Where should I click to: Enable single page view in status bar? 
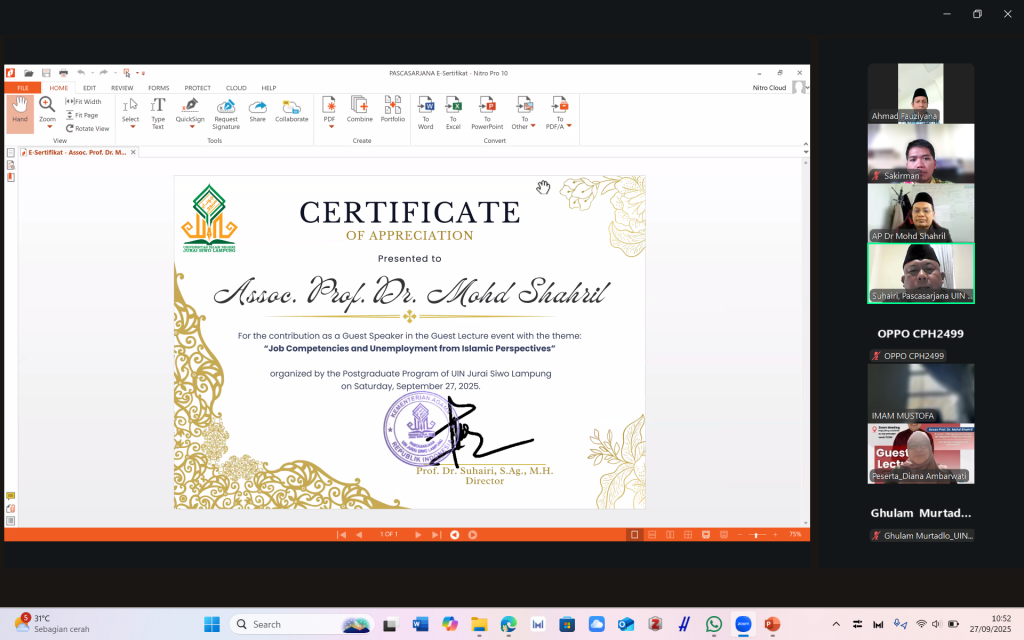coord(634,535)
